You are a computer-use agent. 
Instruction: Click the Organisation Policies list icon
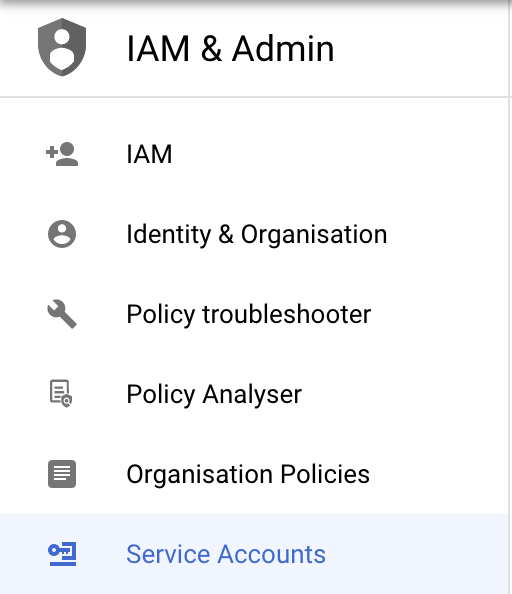coord(62,474)
